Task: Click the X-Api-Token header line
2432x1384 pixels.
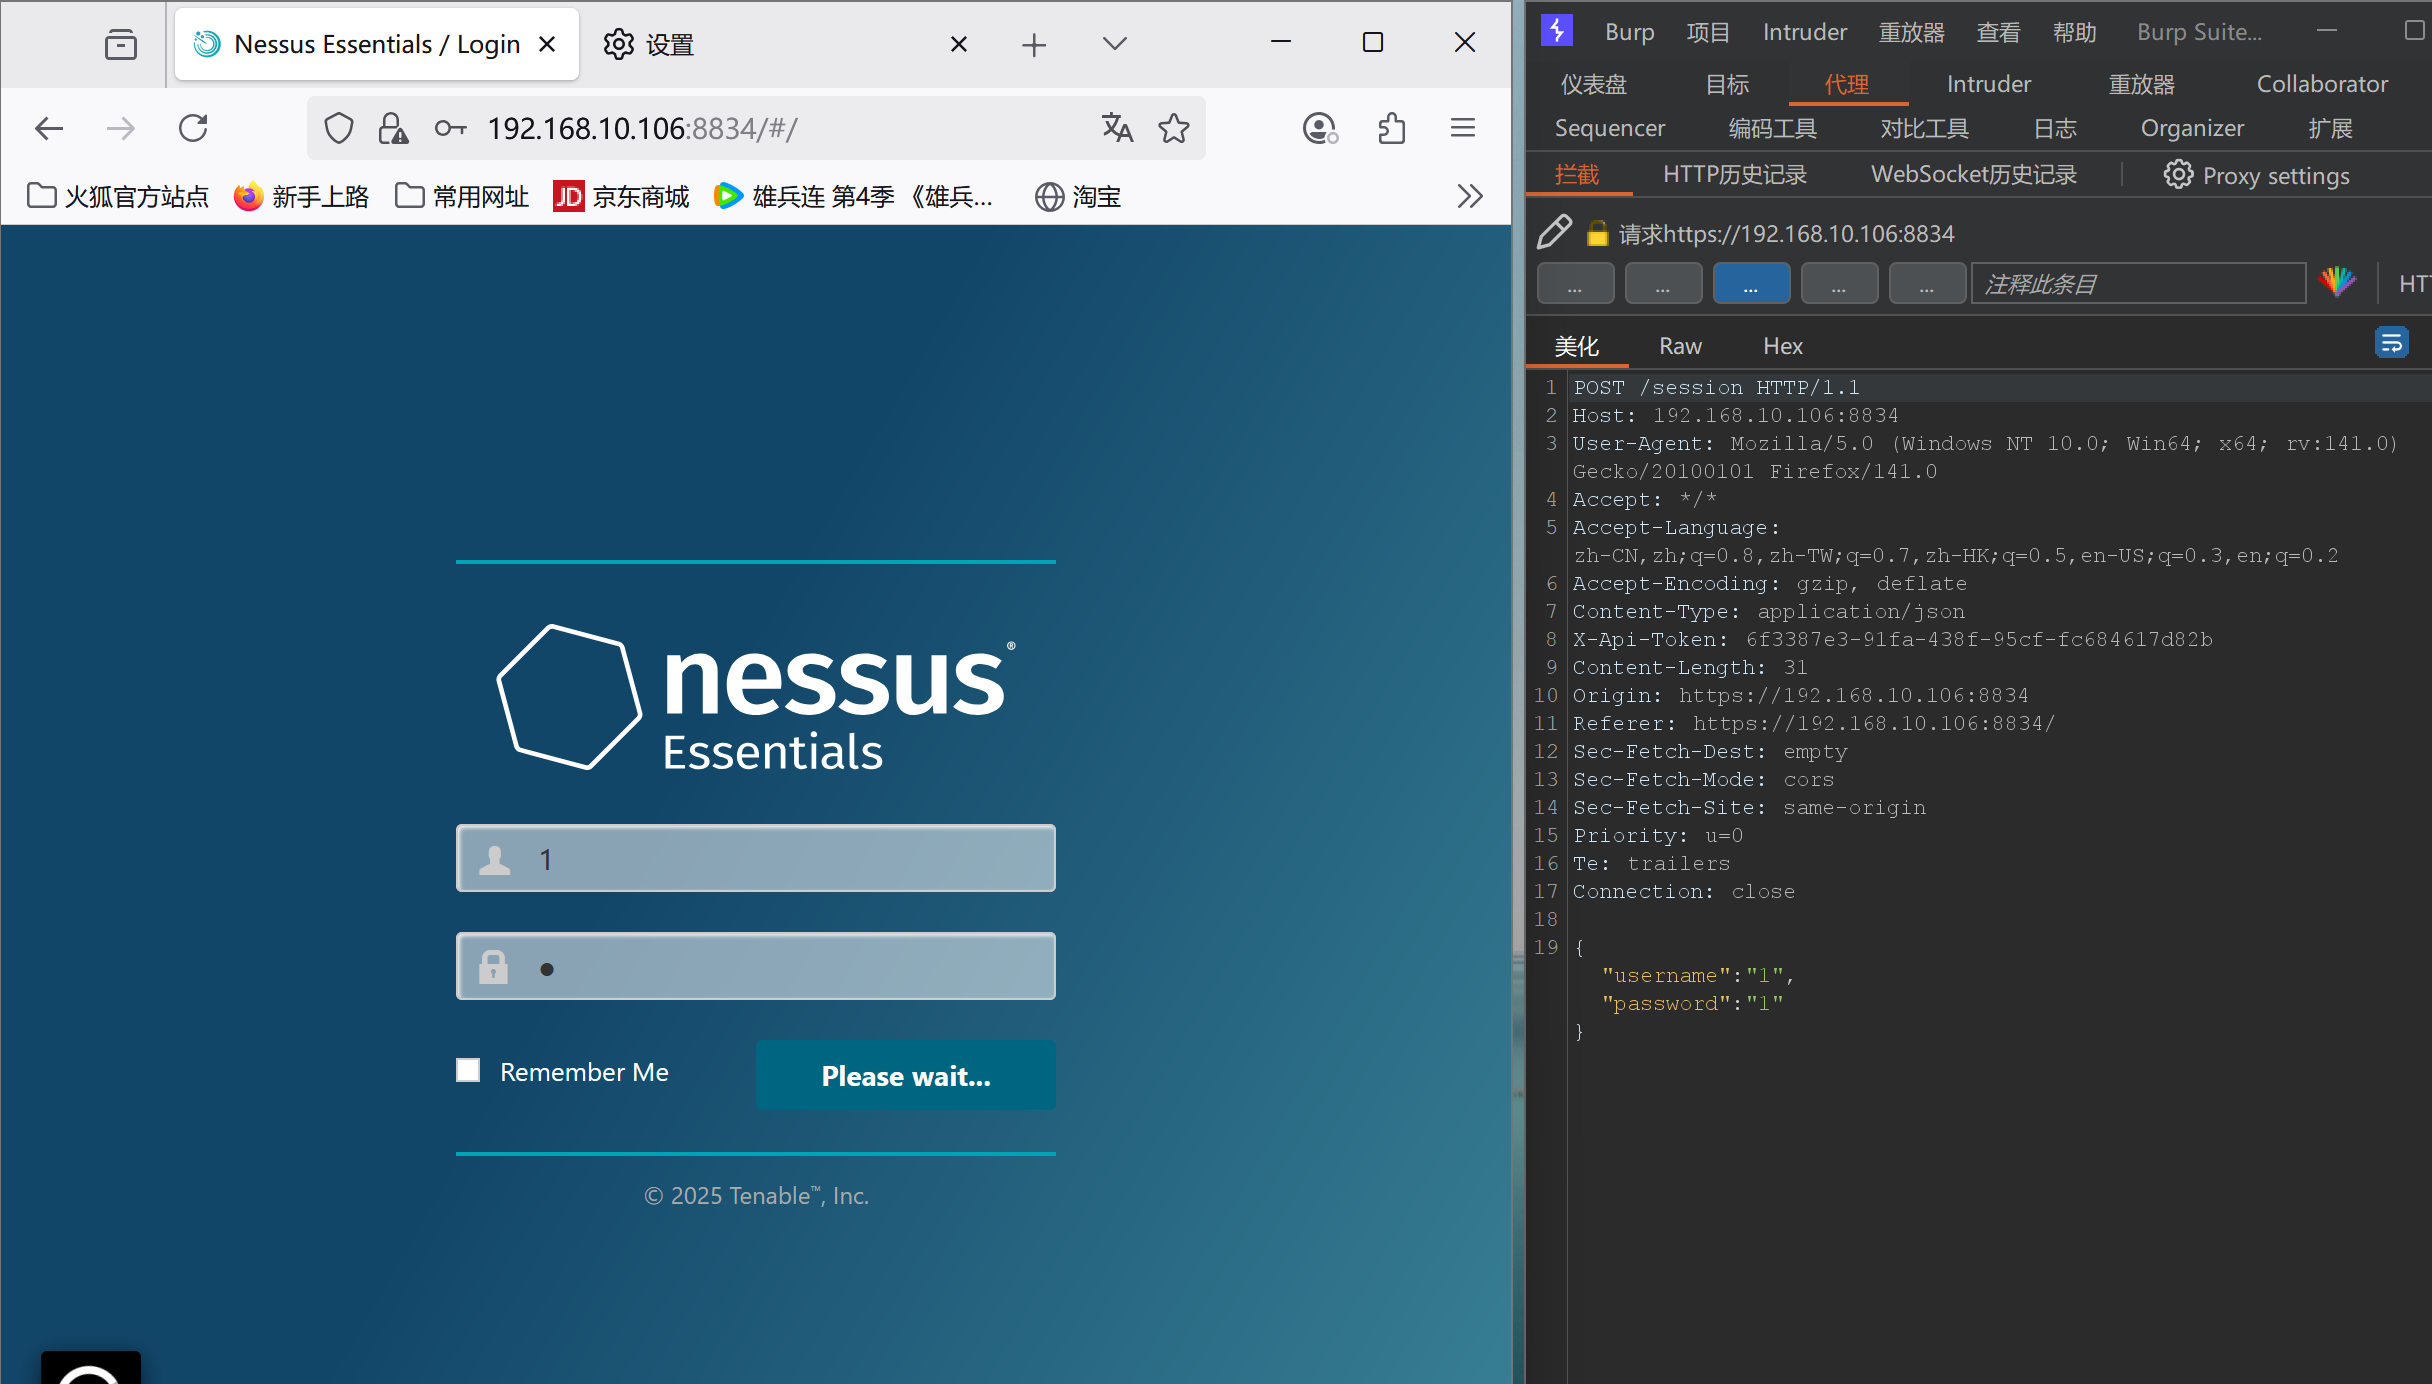Action: [x=1892, y=639]
